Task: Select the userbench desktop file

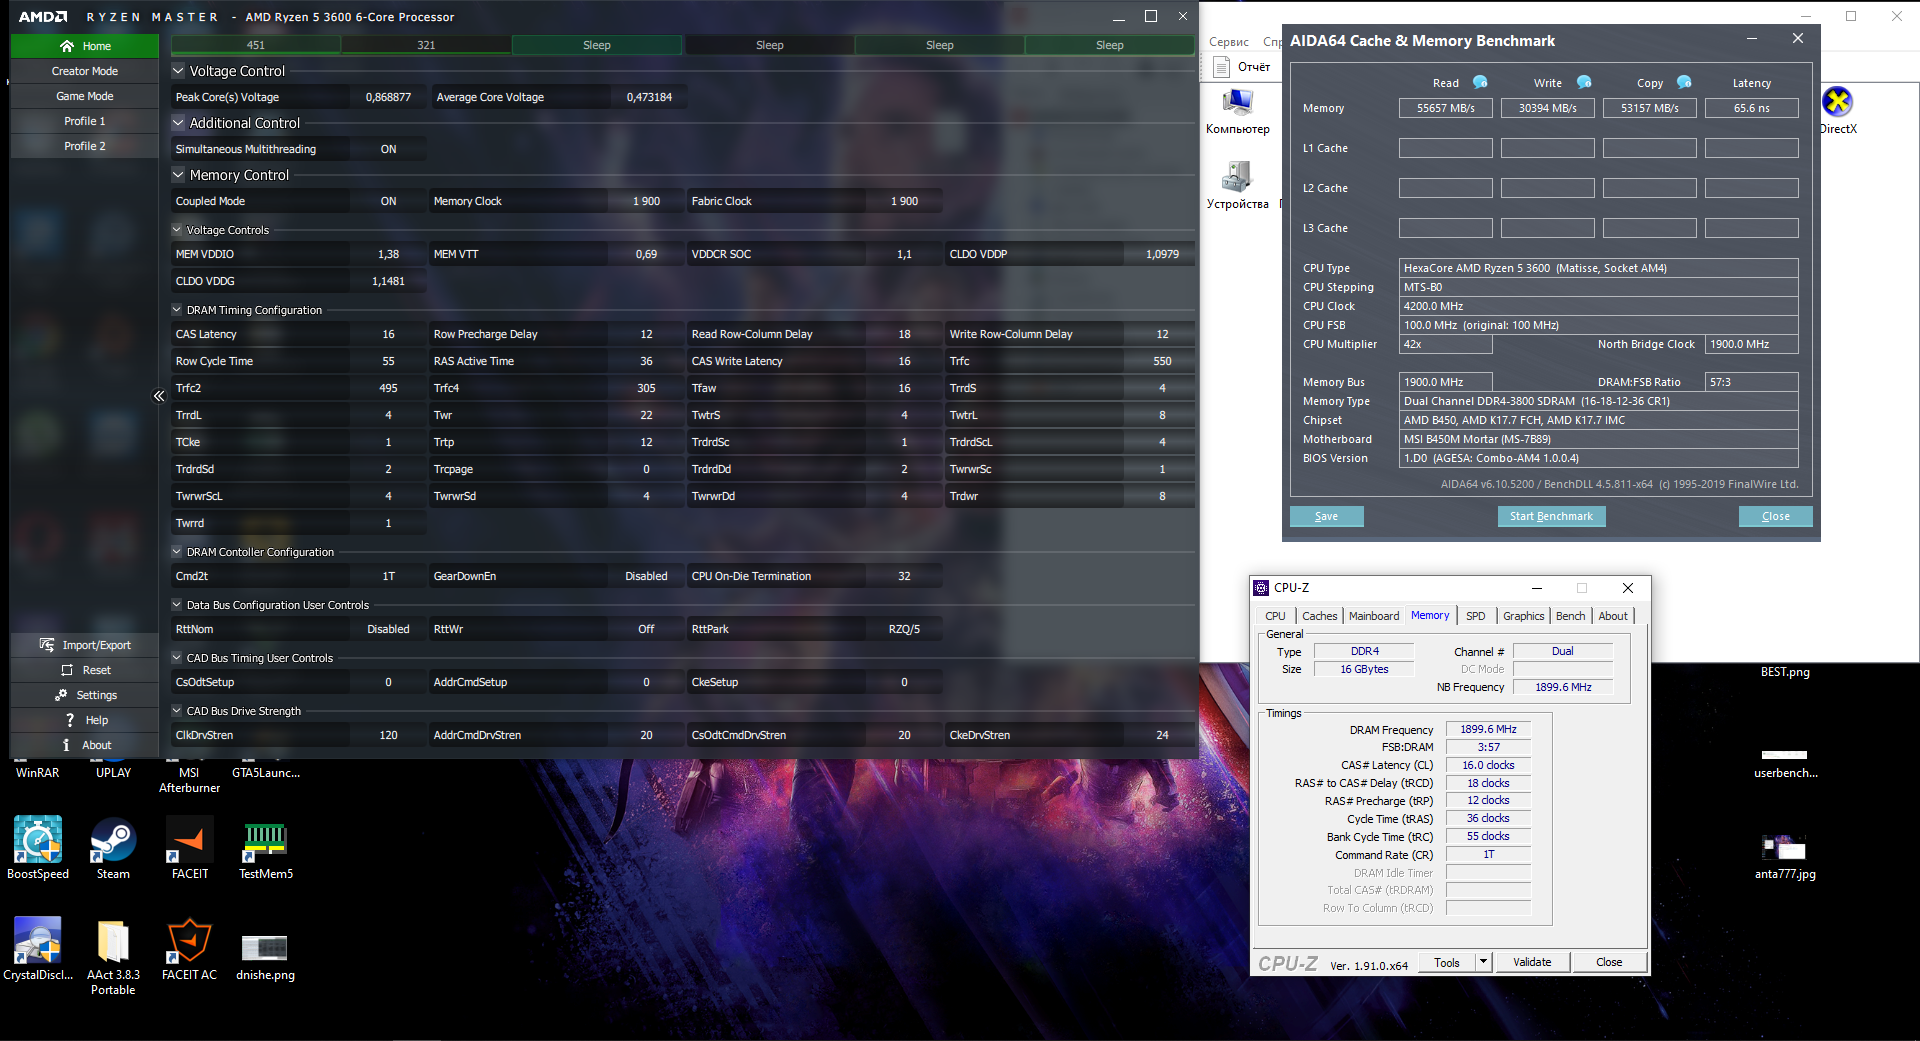Action: [x=1785, y=762]
